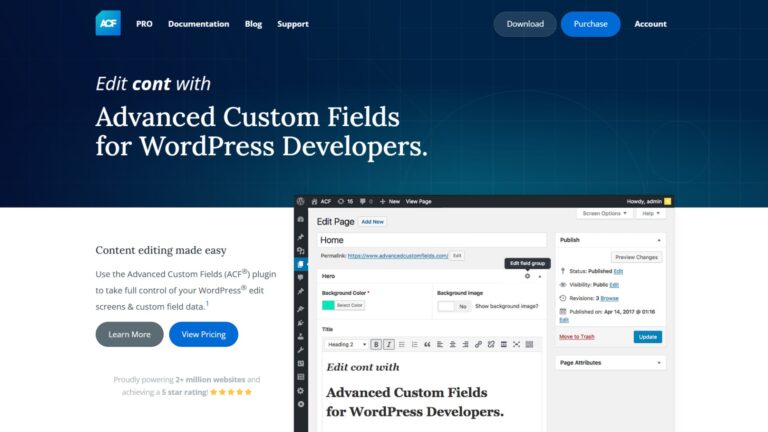Click the Home page title field
This screenshot has height=432, width=768.
(432, 240)
